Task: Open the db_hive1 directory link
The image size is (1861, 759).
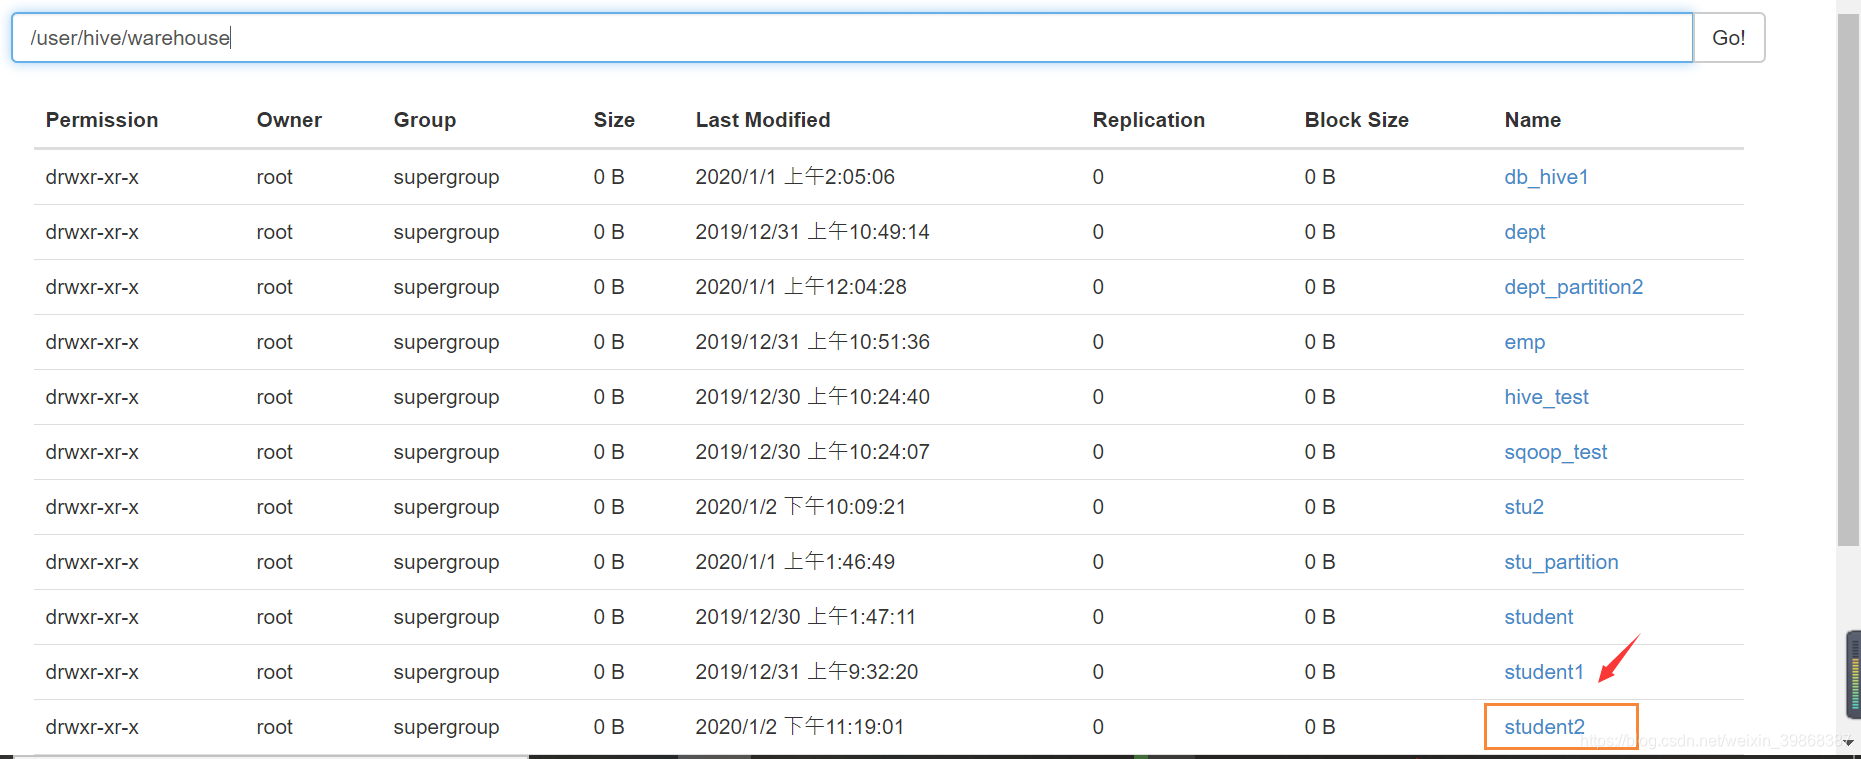Action: pyautogui.click(x=1546, y=177)
